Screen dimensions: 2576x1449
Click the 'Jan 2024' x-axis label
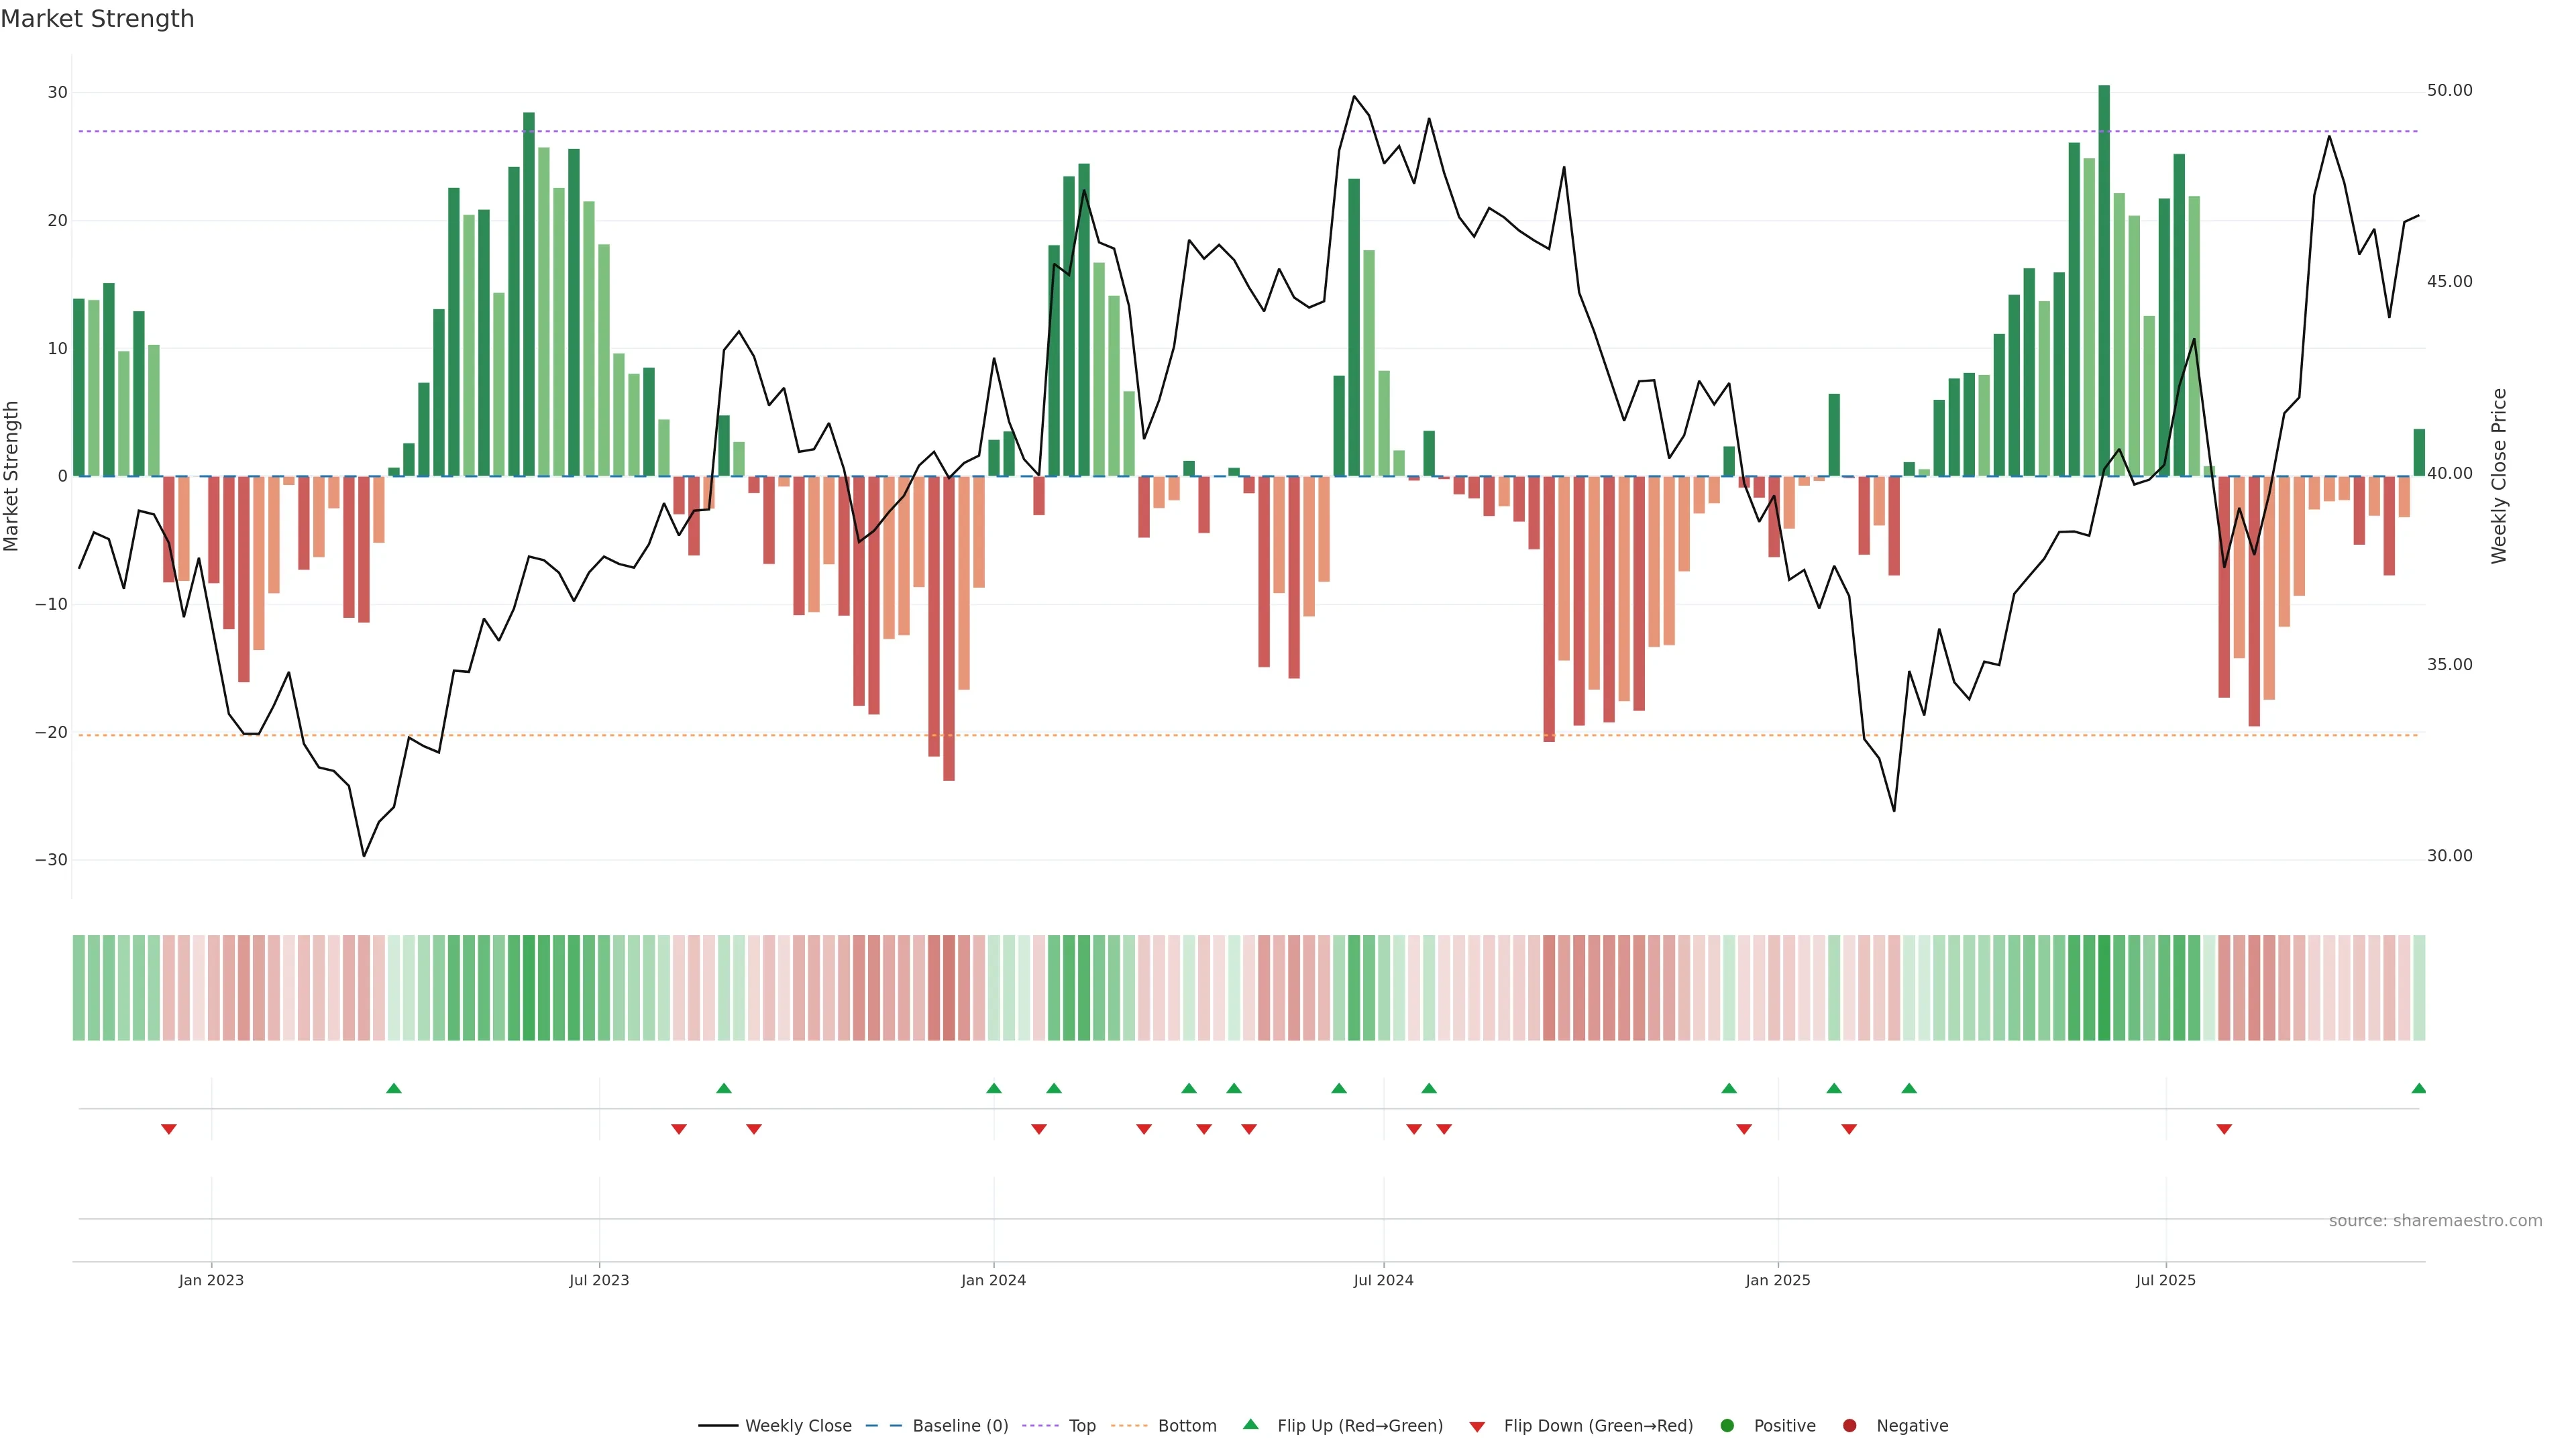click(993, 1280)
